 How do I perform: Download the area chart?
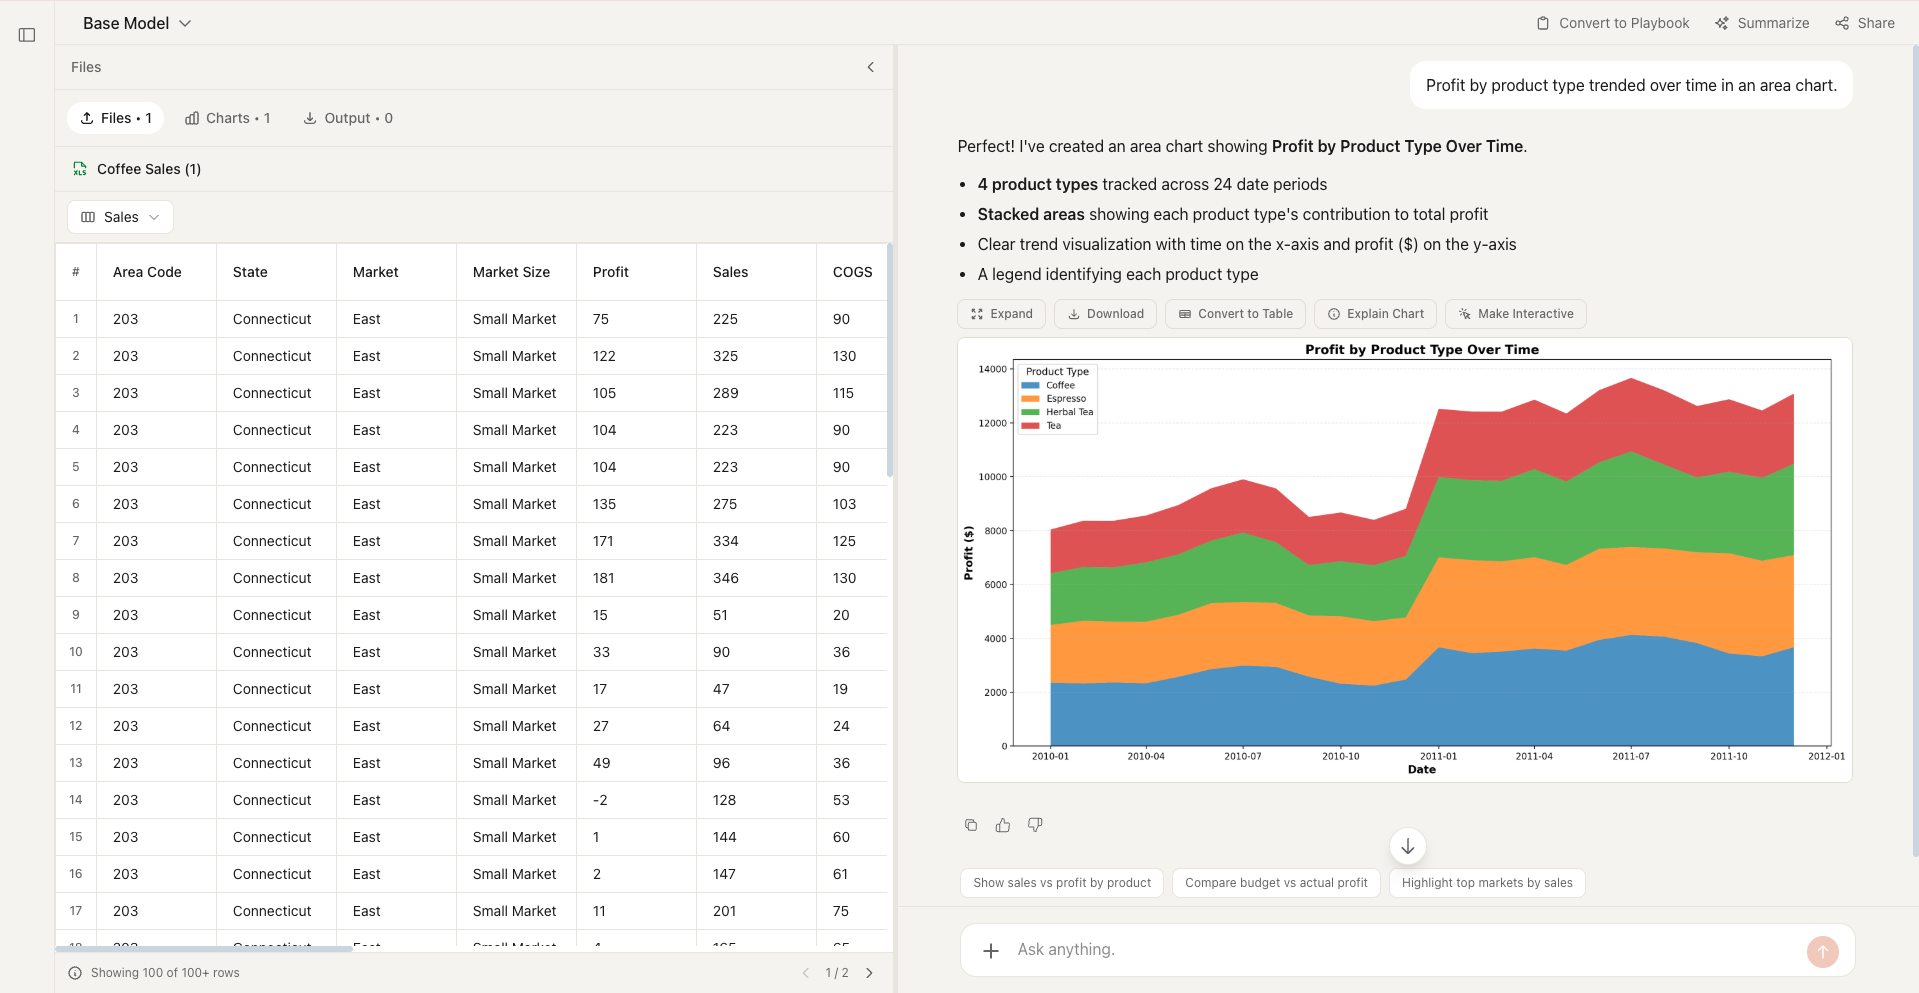pos(1106,314)
